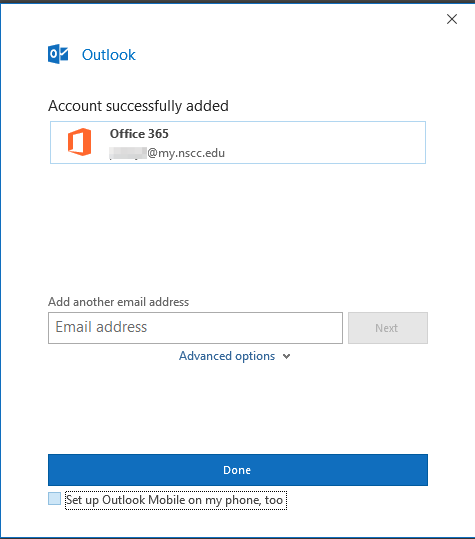Click the 'Add another email address' label
Viewport: 475px width, 539px height.
tap(118, 302)
